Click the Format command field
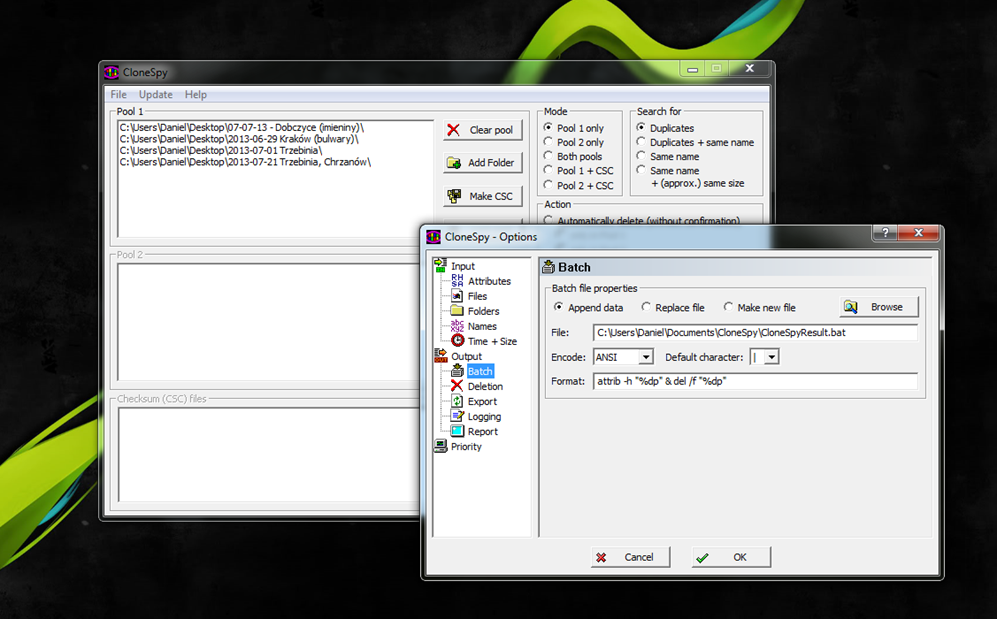This screenshot has height=619, width=997. (x=755, y=381)
